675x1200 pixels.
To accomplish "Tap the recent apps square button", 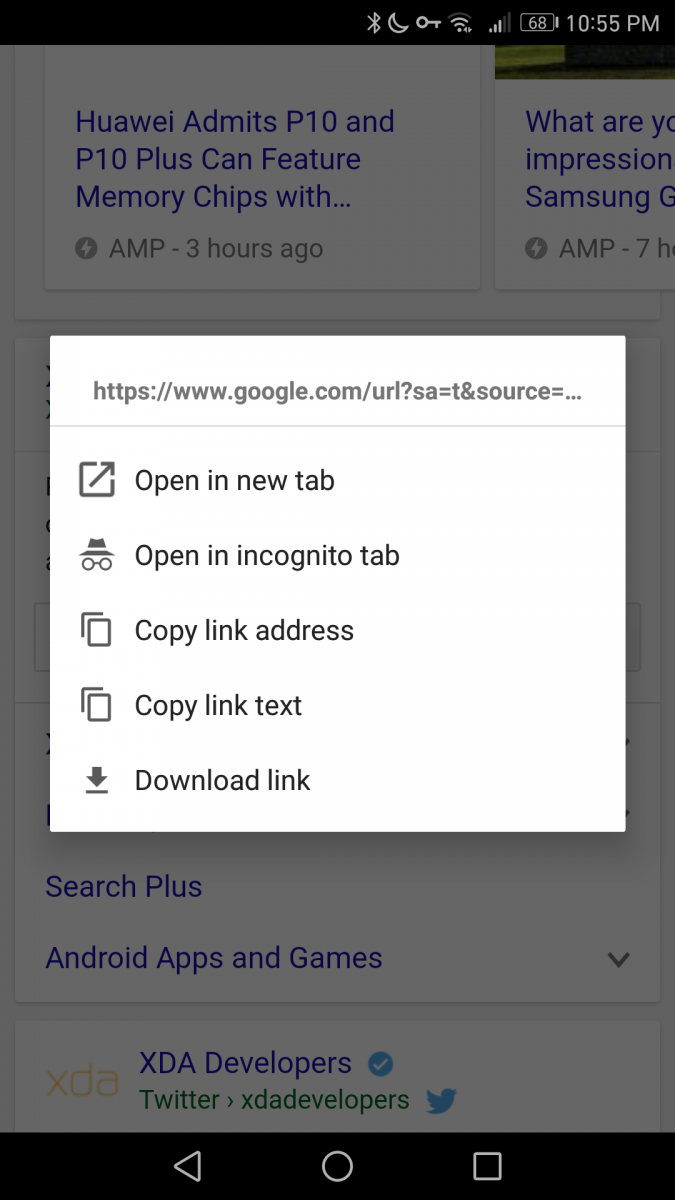I will point(487,1165).
